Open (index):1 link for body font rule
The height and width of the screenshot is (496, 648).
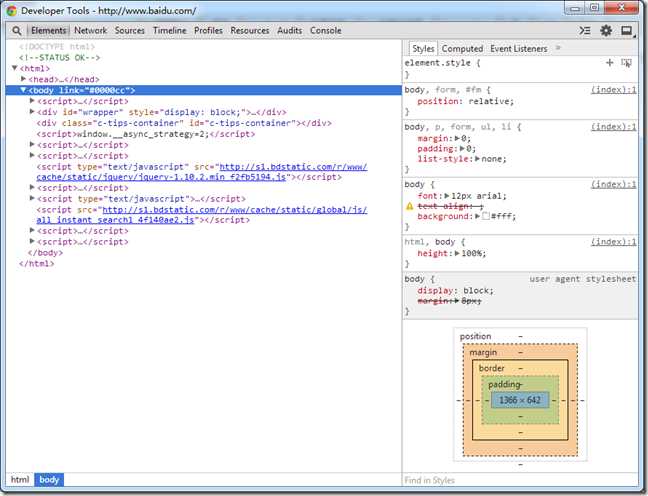tap(613, 184)
